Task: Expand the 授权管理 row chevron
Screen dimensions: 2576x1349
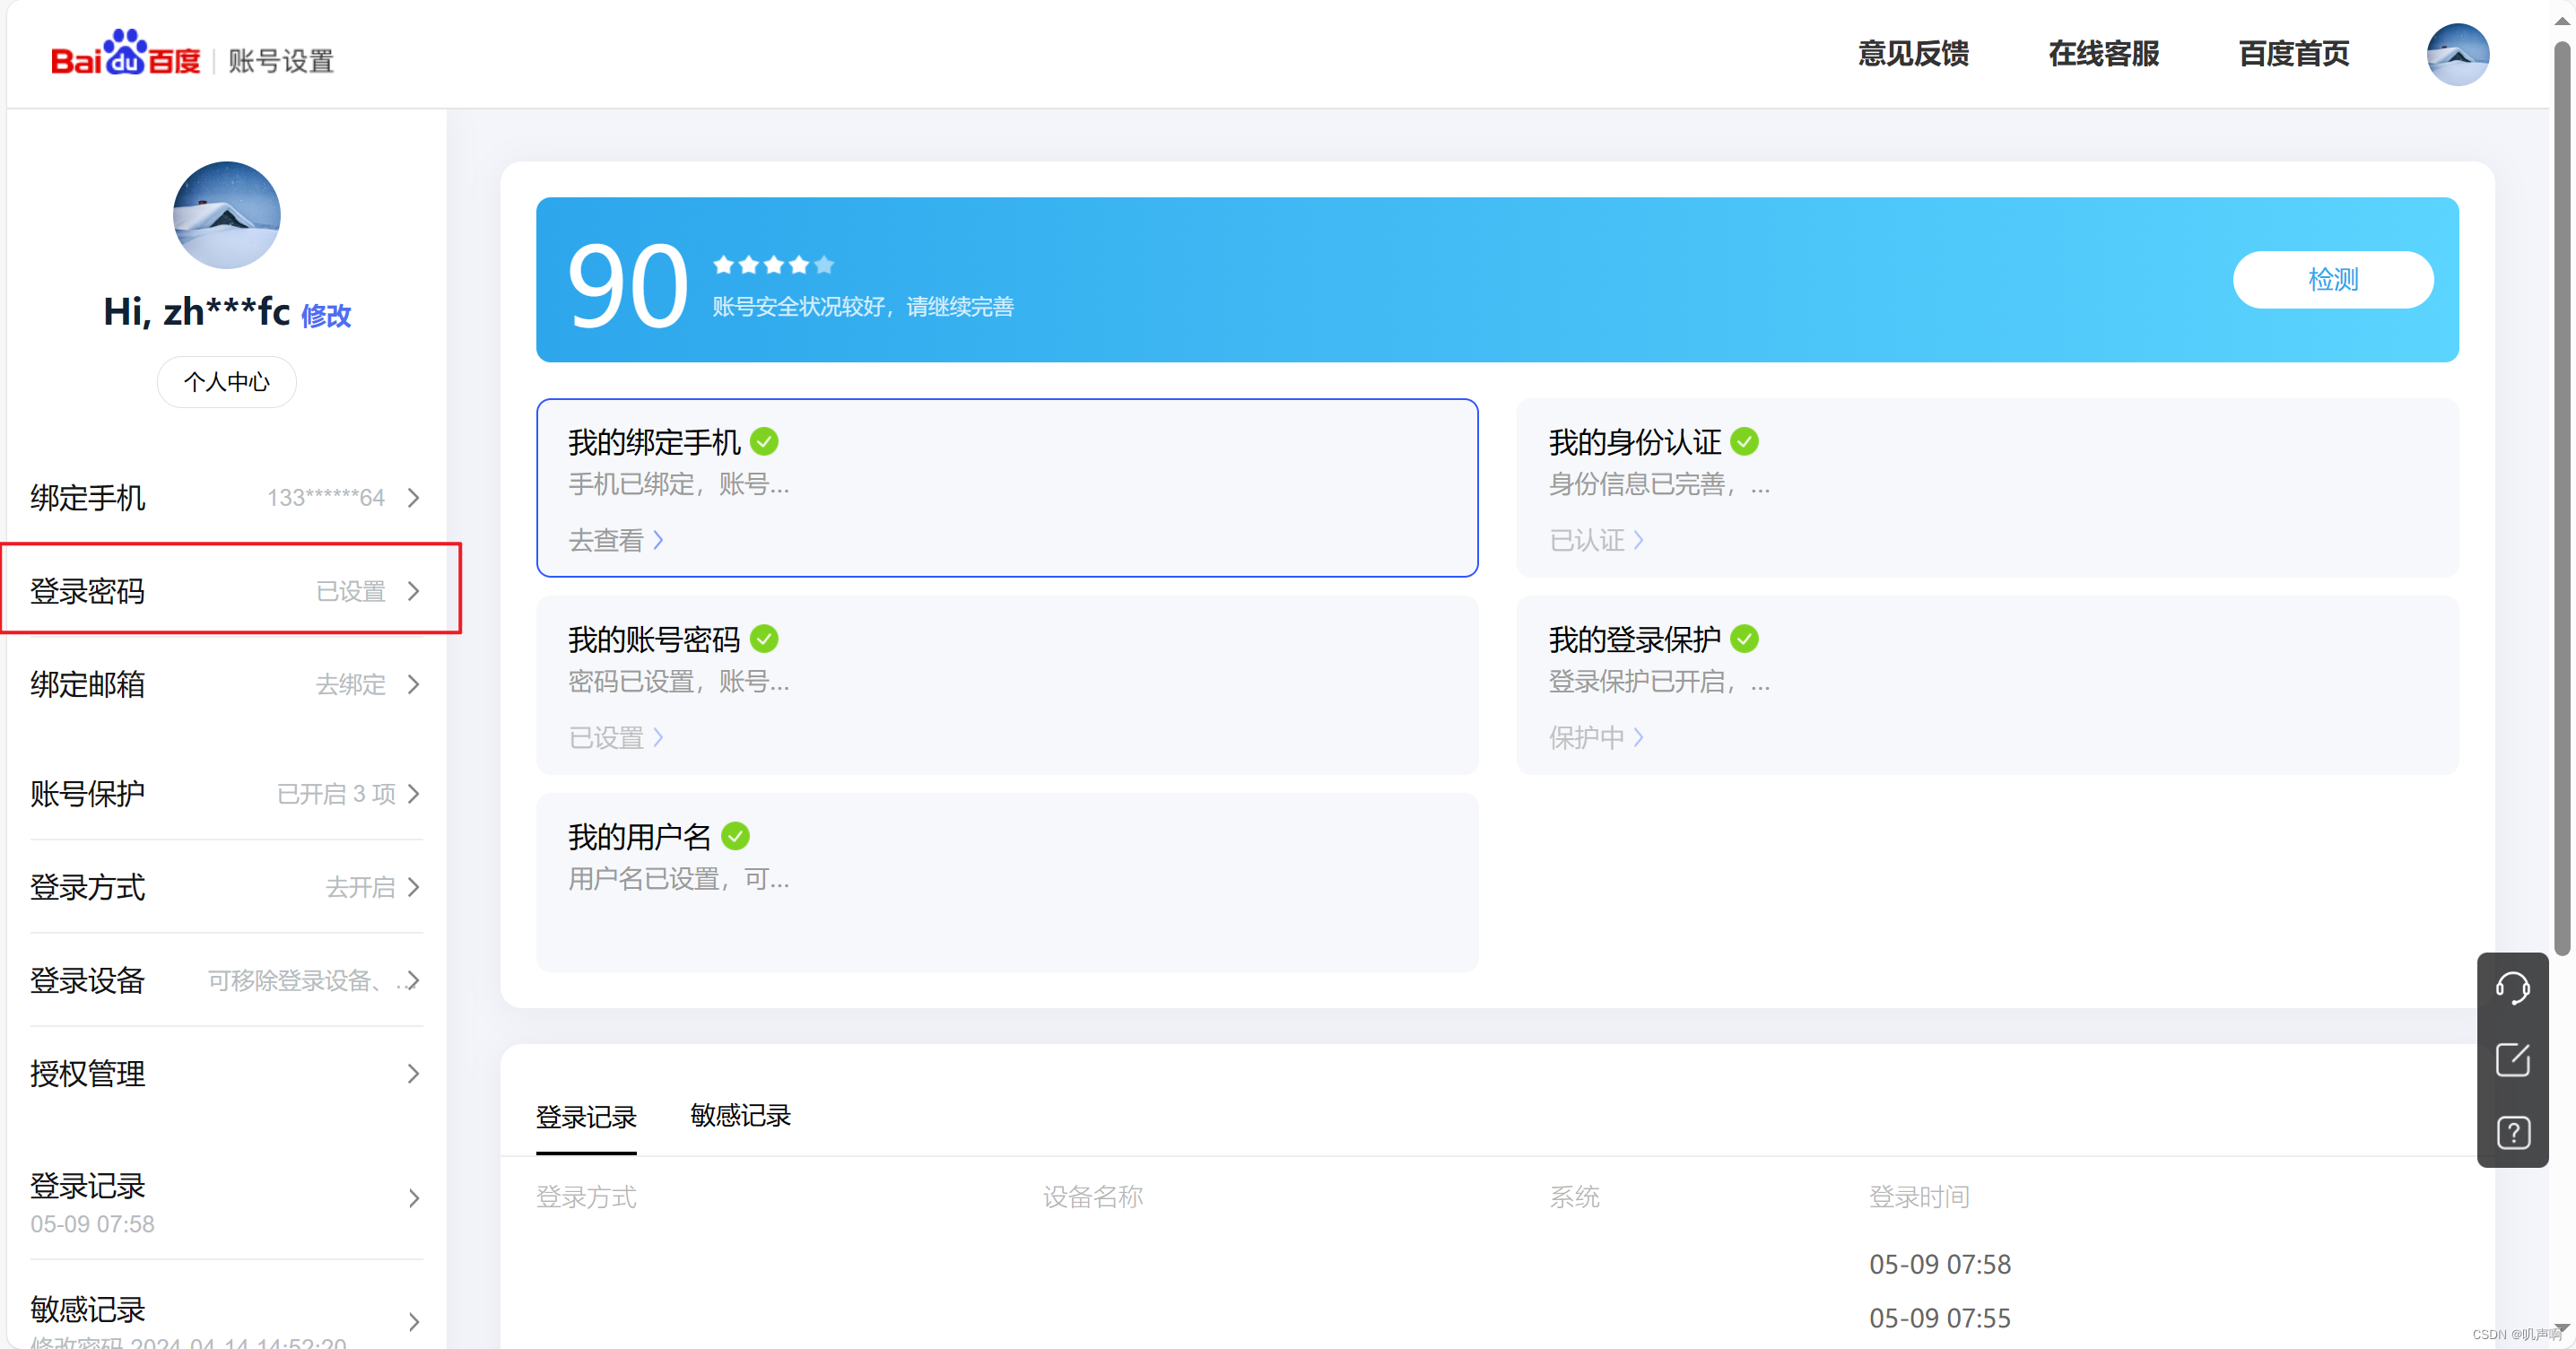Action: click(x=414, y=1074)
